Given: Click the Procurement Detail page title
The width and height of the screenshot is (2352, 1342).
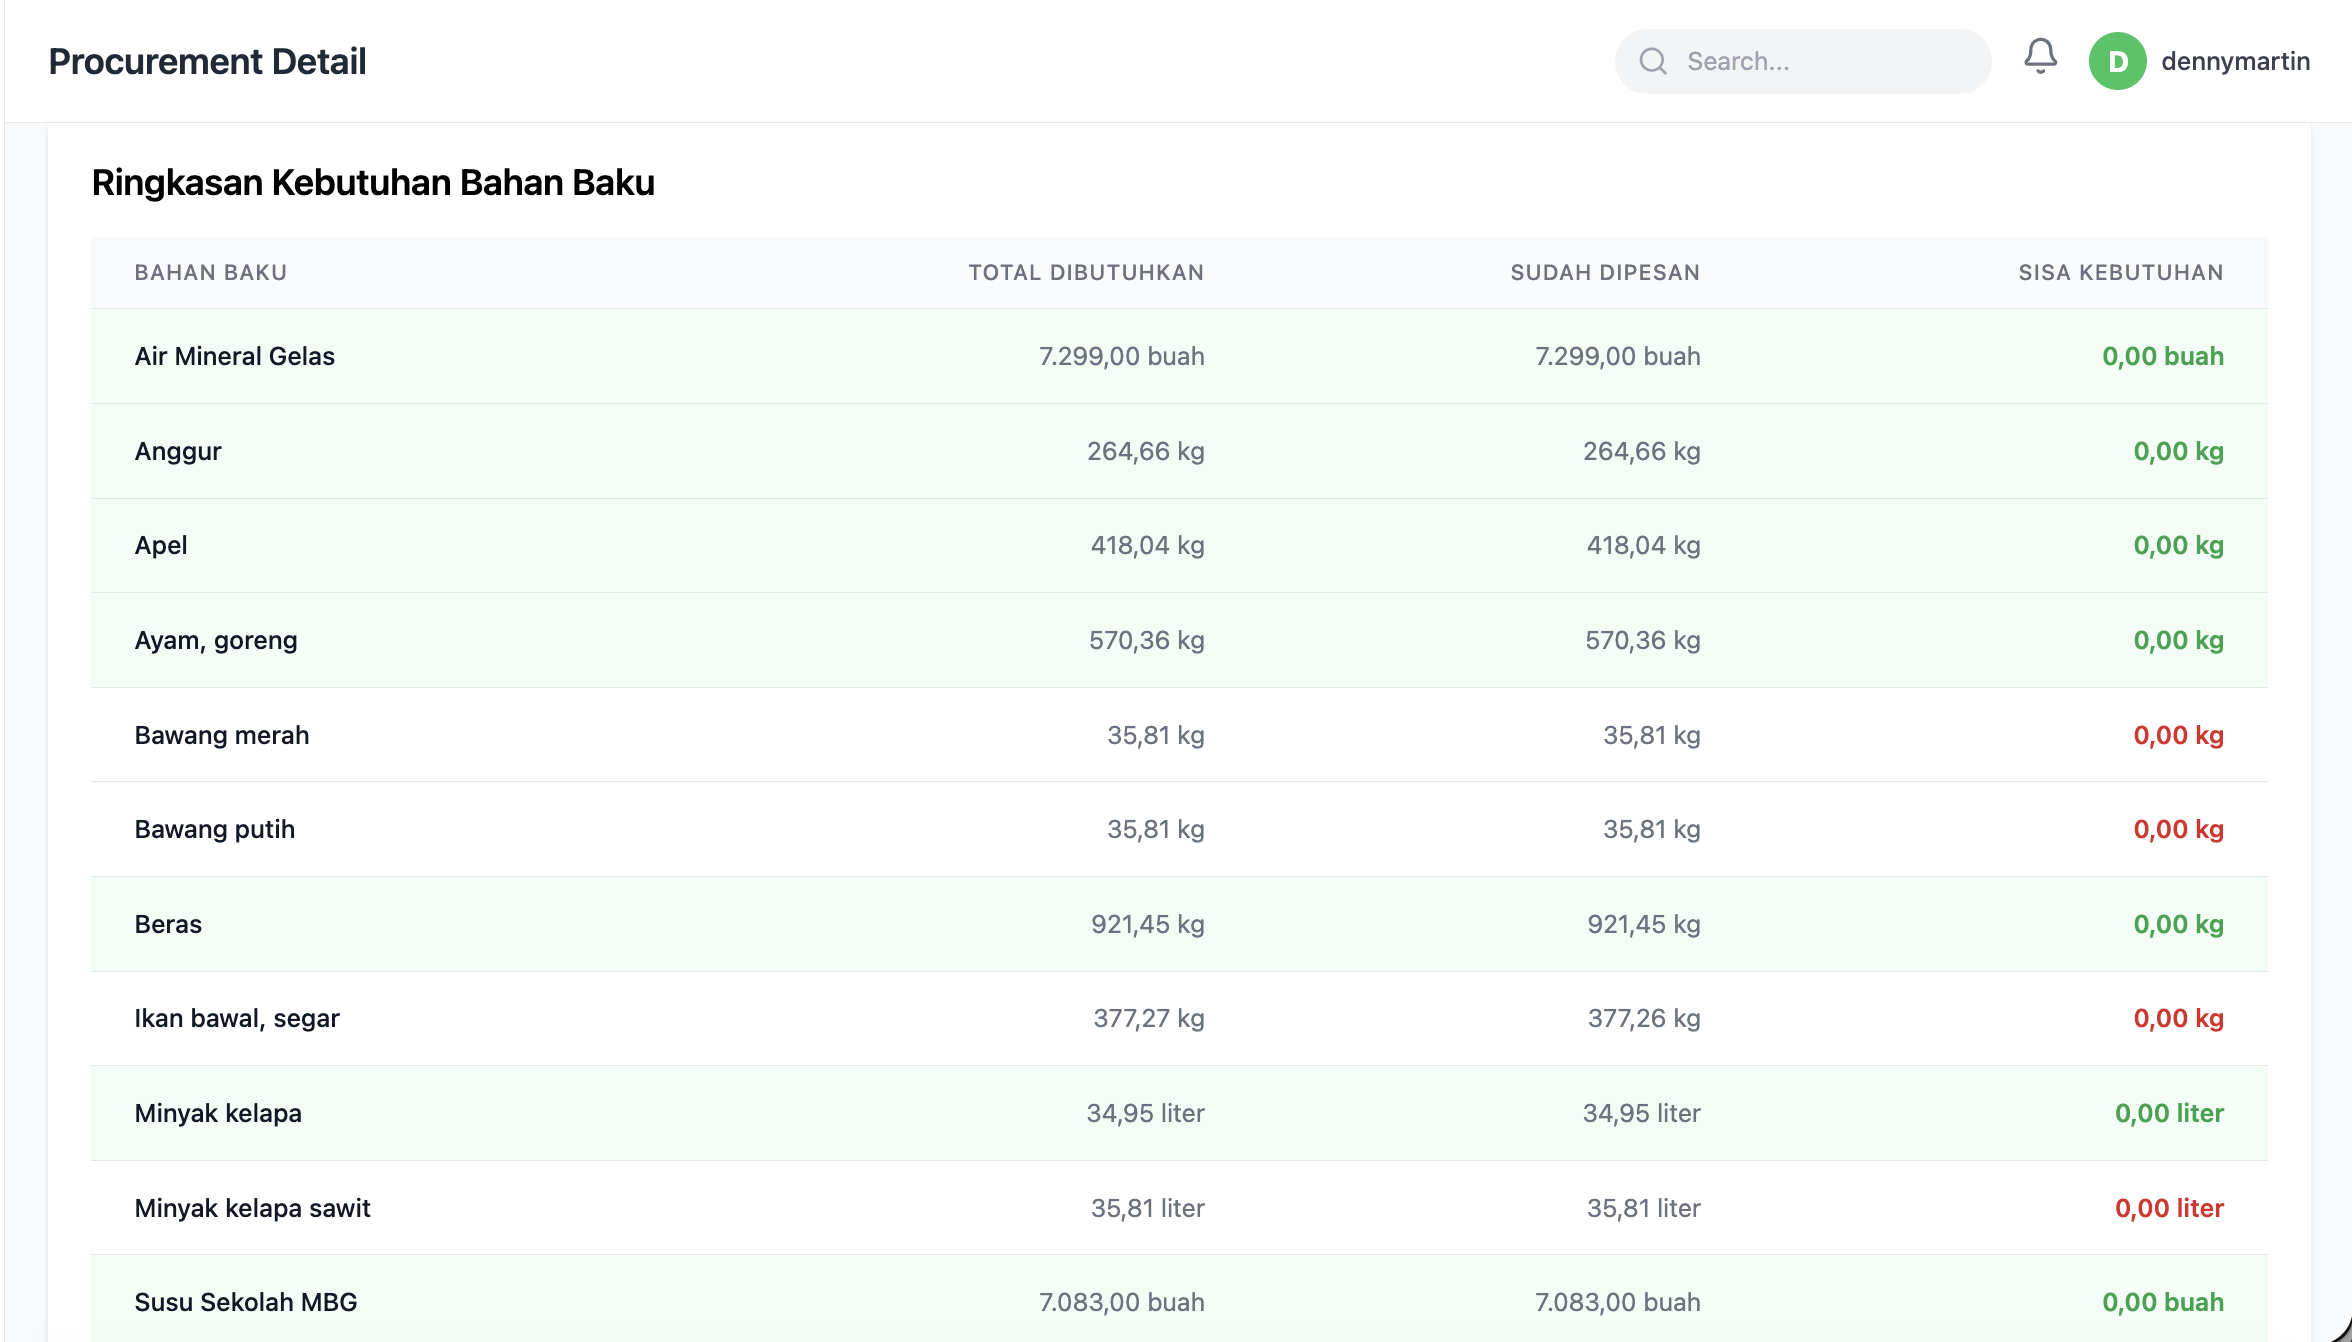Looking at the screenshot, I should [207, 62].
